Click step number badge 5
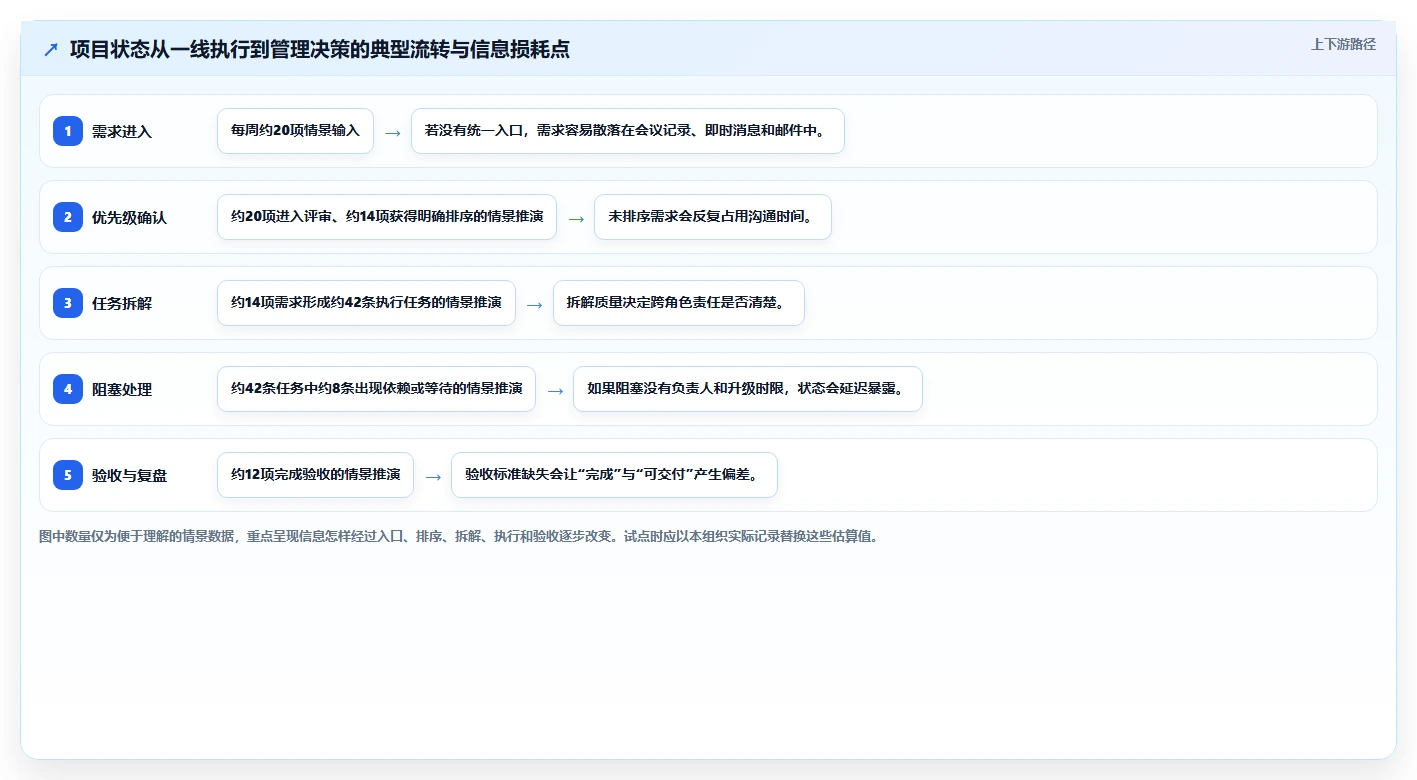The image size is (1417, 780). pos(68,475)
